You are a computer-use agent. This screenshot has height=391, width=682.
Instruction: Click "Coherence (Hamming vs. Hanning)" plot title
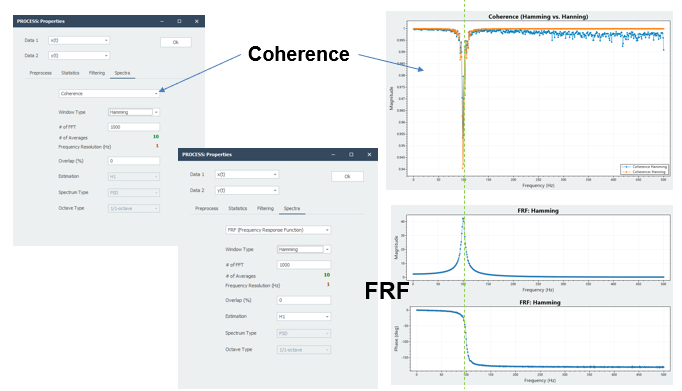point(538,17)
